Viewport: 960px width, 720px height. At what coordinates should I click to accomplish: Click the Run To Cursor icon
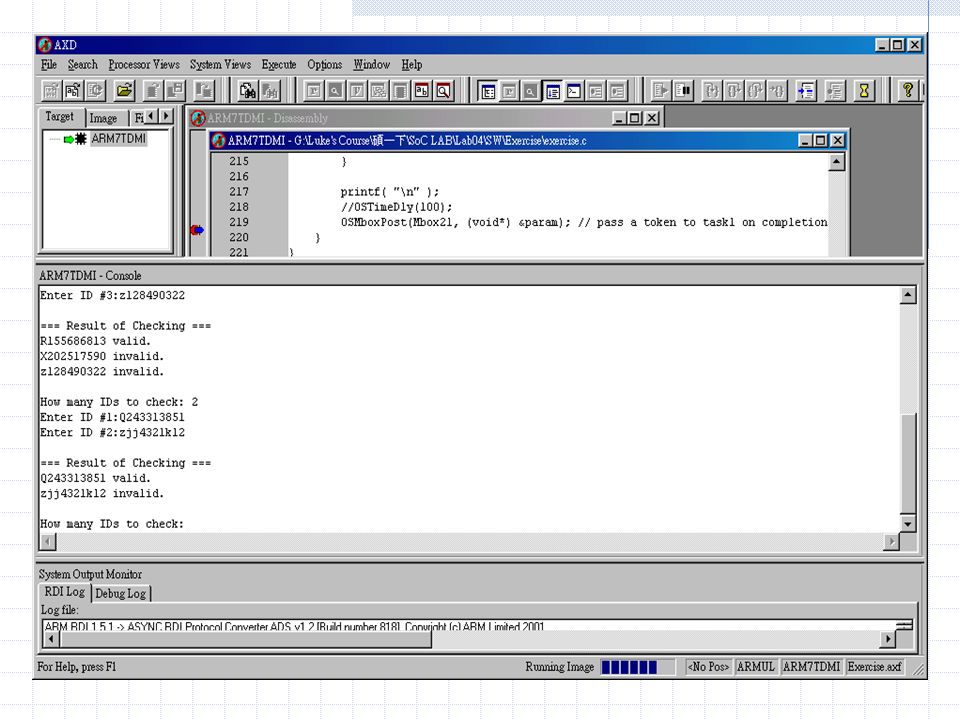(x=777, y=91)
